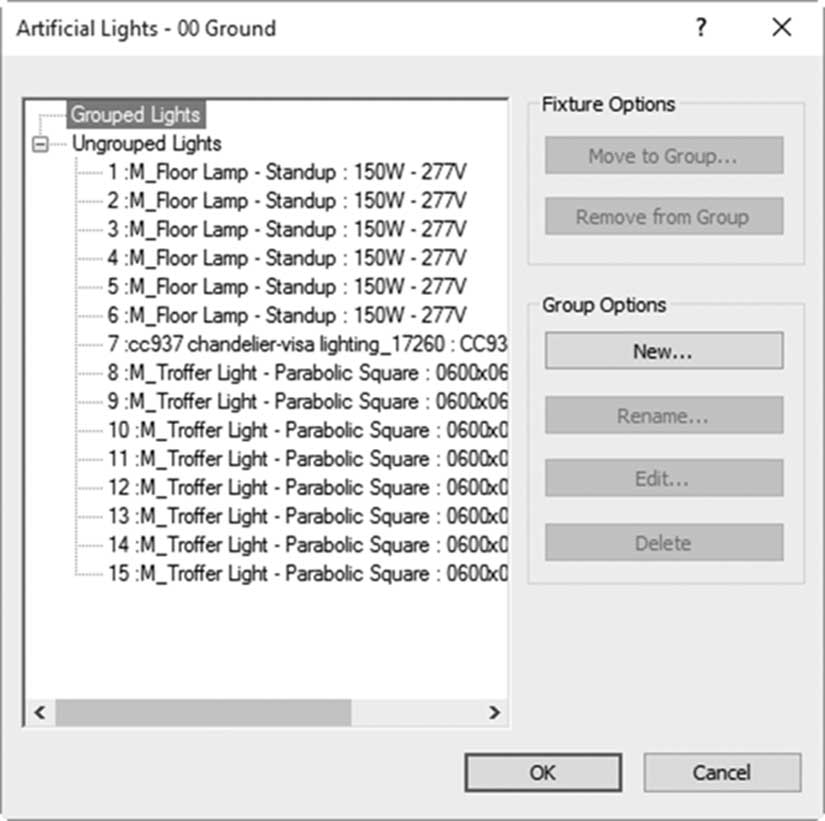This screenshot has height=821, width=825.
Task: Click the Move to Group... button
Action: point(664,155)
